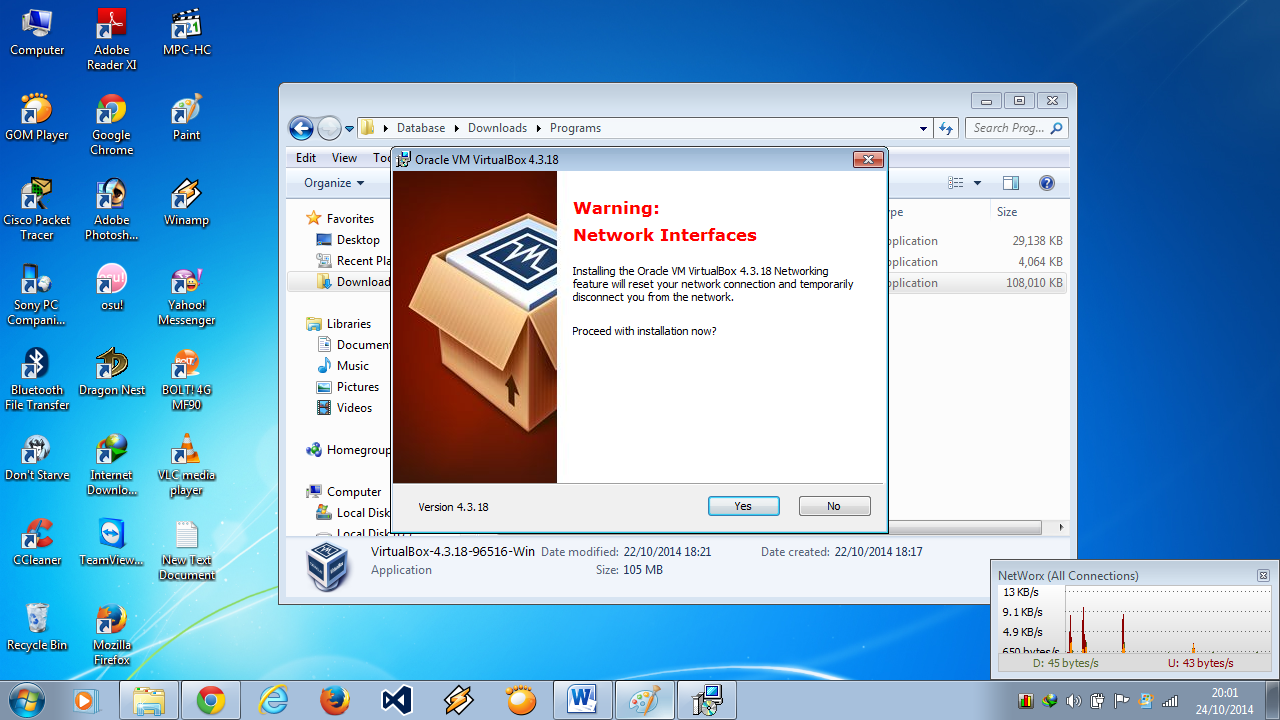The height and width of the screenshot is (720, 1280).
Task: Open the volume control in tray
Action: point(1073,700)
